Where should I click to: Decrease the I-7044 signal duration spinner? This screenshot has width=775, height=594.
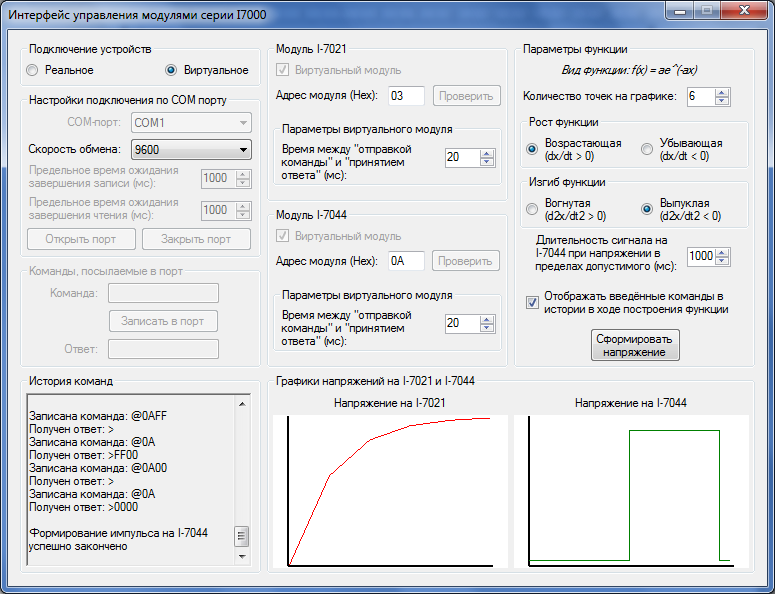pyautogui.click(x=722, y=261)
